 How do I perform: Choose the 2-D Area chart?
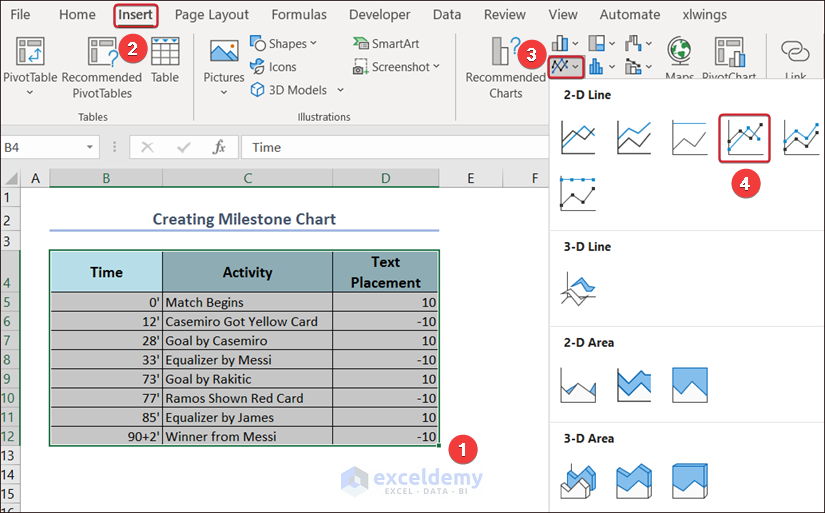pos(578,385)
